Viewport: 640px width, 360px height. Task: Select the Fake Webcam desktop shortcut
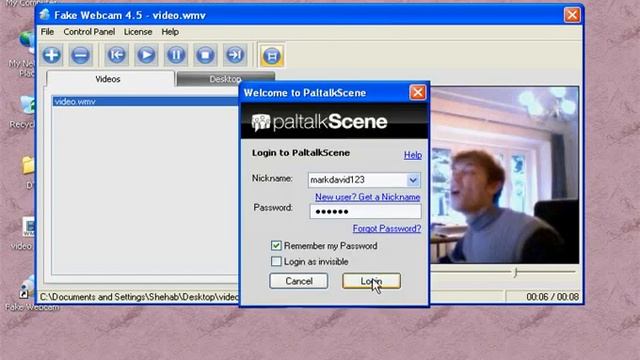[x=29, y=293]
